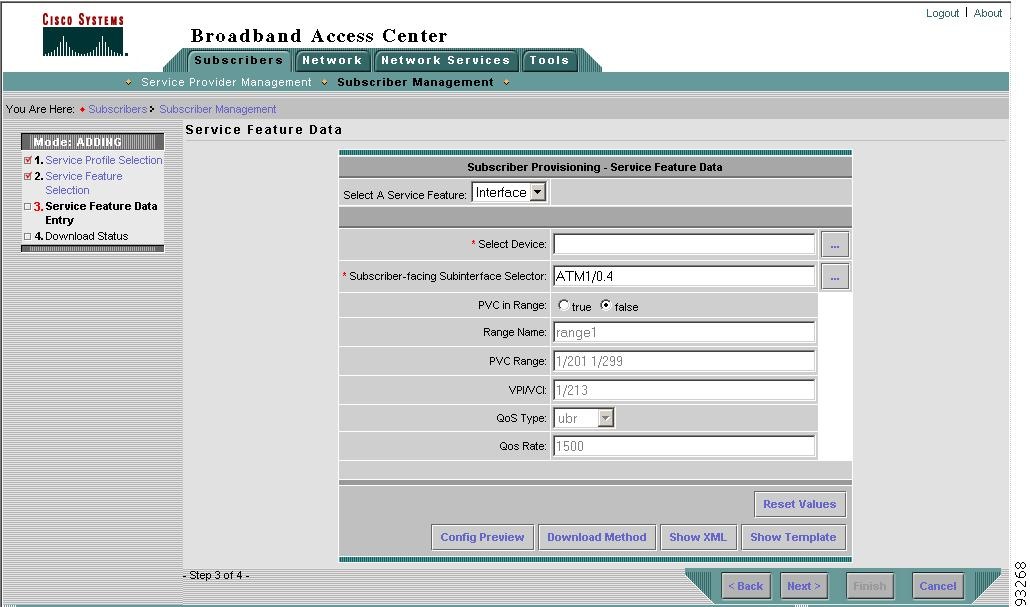Open Service Profile Selection step link
The height and width of the screenshot is (607, 1030).
(104, 160)
